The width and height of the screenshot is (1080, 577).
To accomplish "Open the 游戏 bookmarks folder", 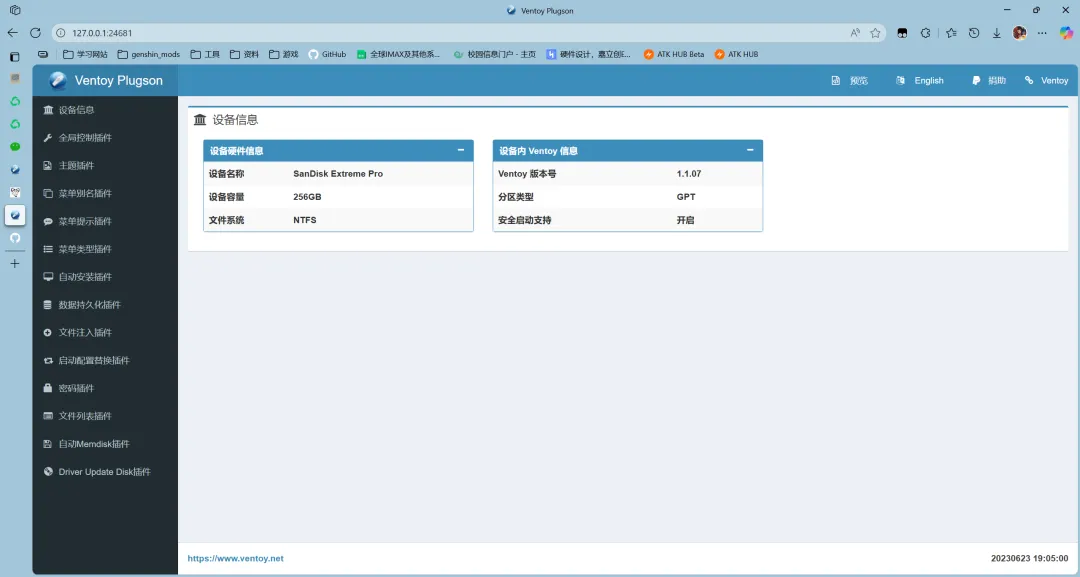I will (284, 54).
